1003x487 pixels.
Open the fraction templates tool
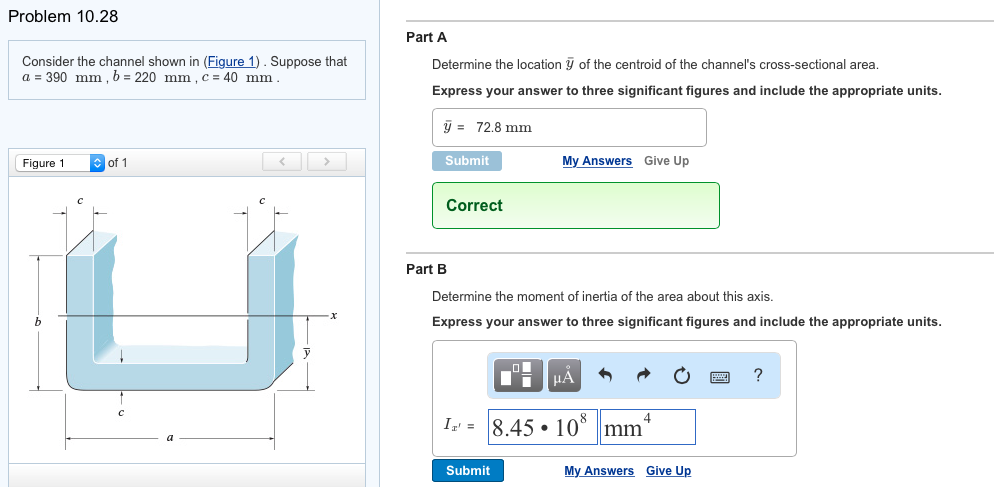(x=517, y=375)
